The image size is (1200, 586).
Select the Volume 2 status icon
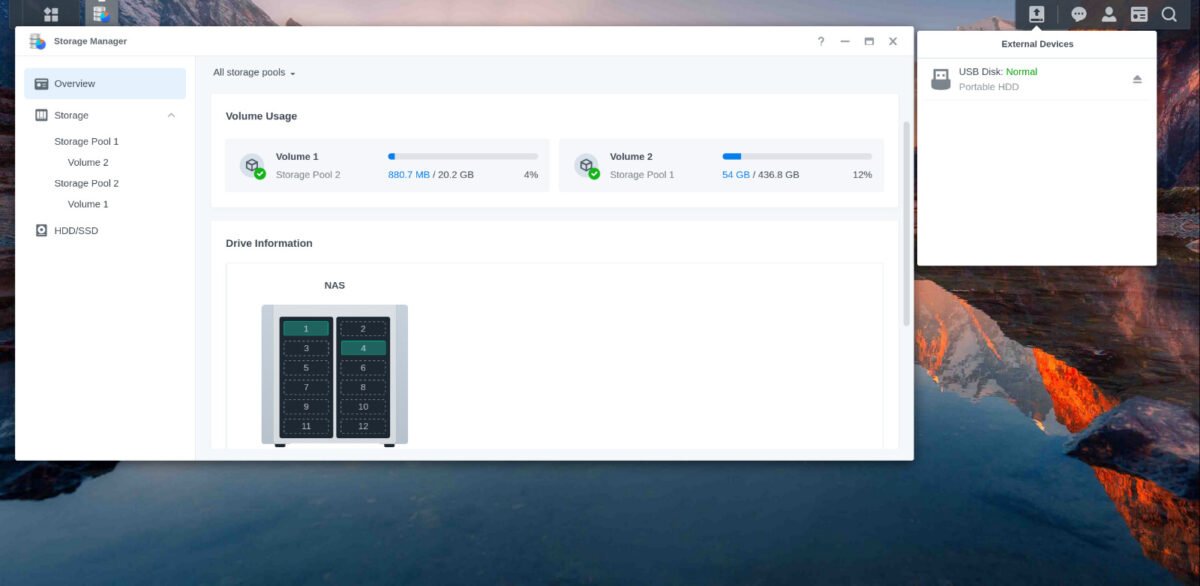[588, 165]
